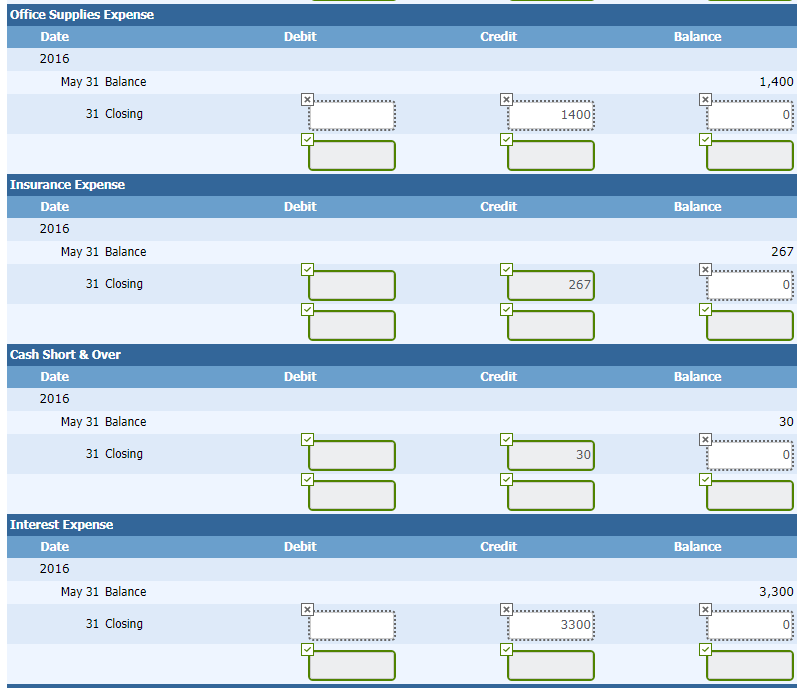Select the Insurance Expense ledger title
Screen dimensions: 799x688
click(67, 184)
